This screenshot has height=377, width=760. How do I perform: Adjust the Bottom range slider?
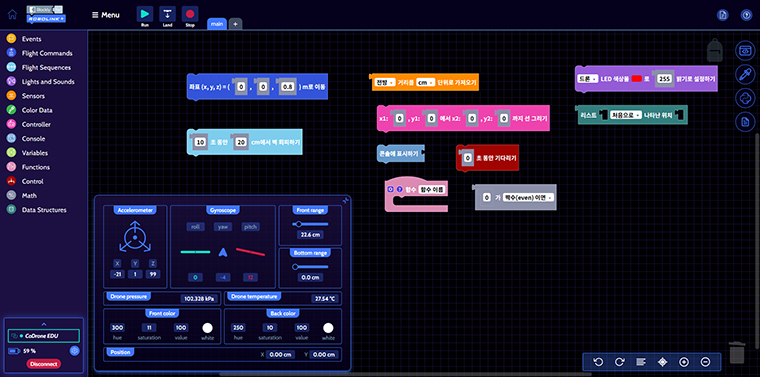click(x=310, y=267)
